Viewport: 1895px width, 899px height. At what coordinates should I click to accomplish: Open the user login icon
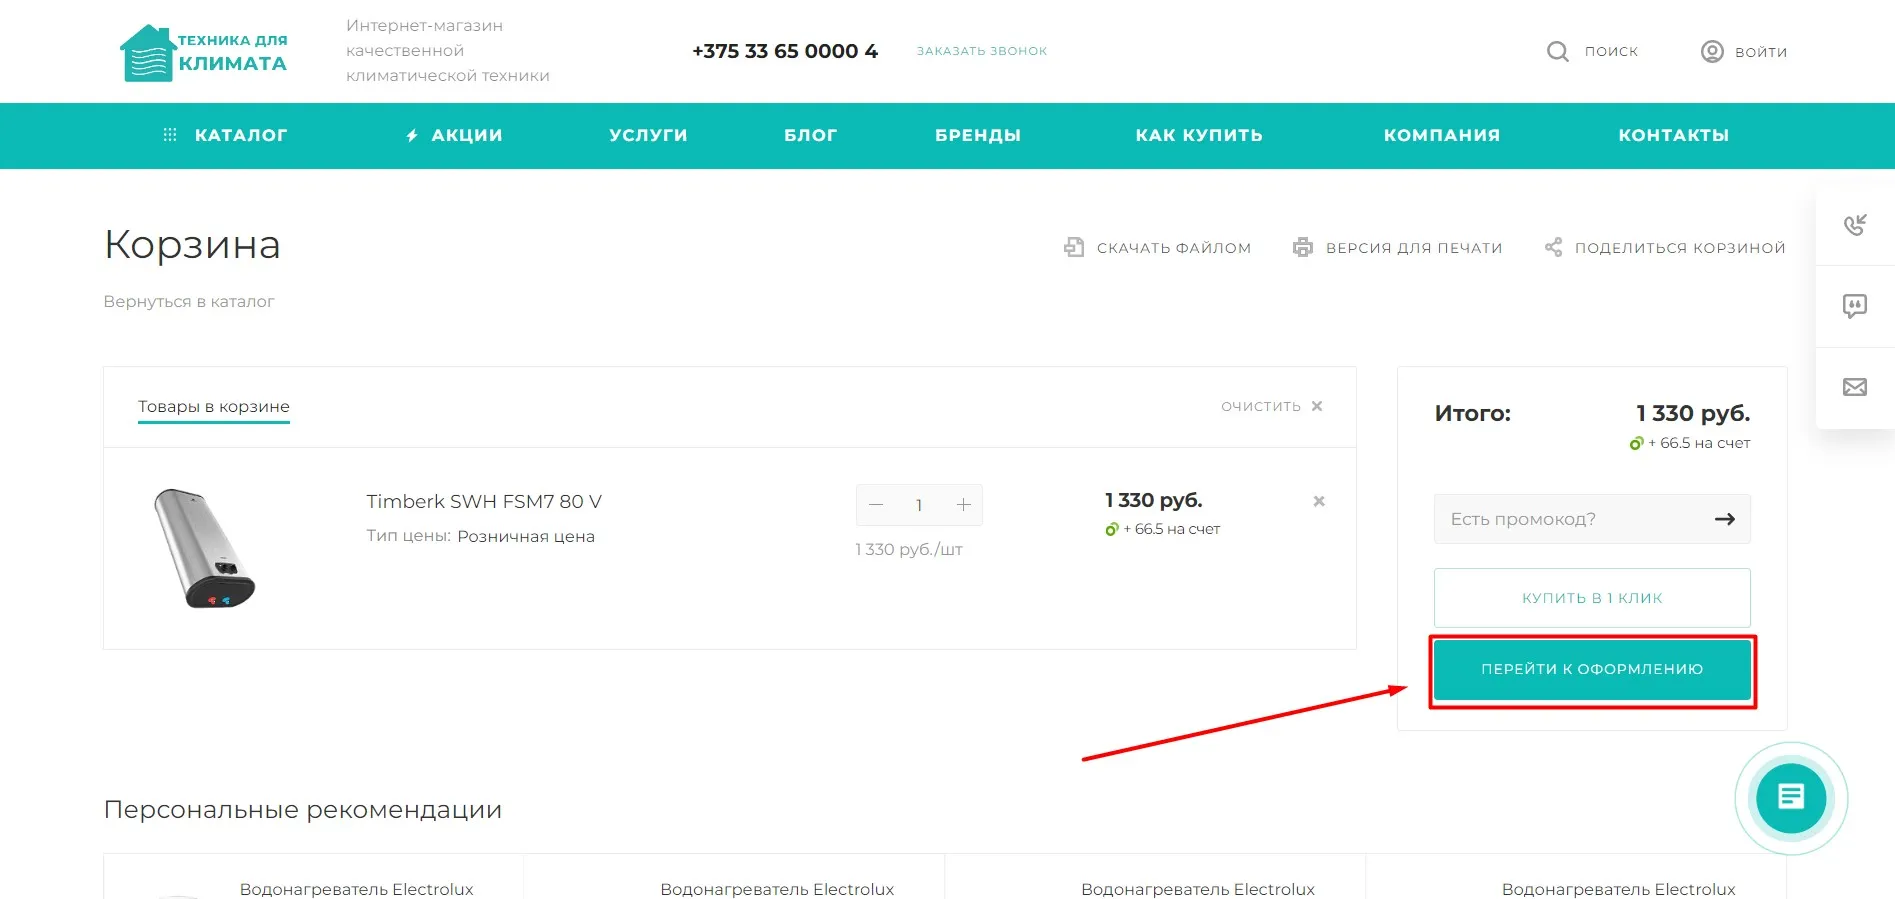pyautogui.click(x=1712, y=51)
